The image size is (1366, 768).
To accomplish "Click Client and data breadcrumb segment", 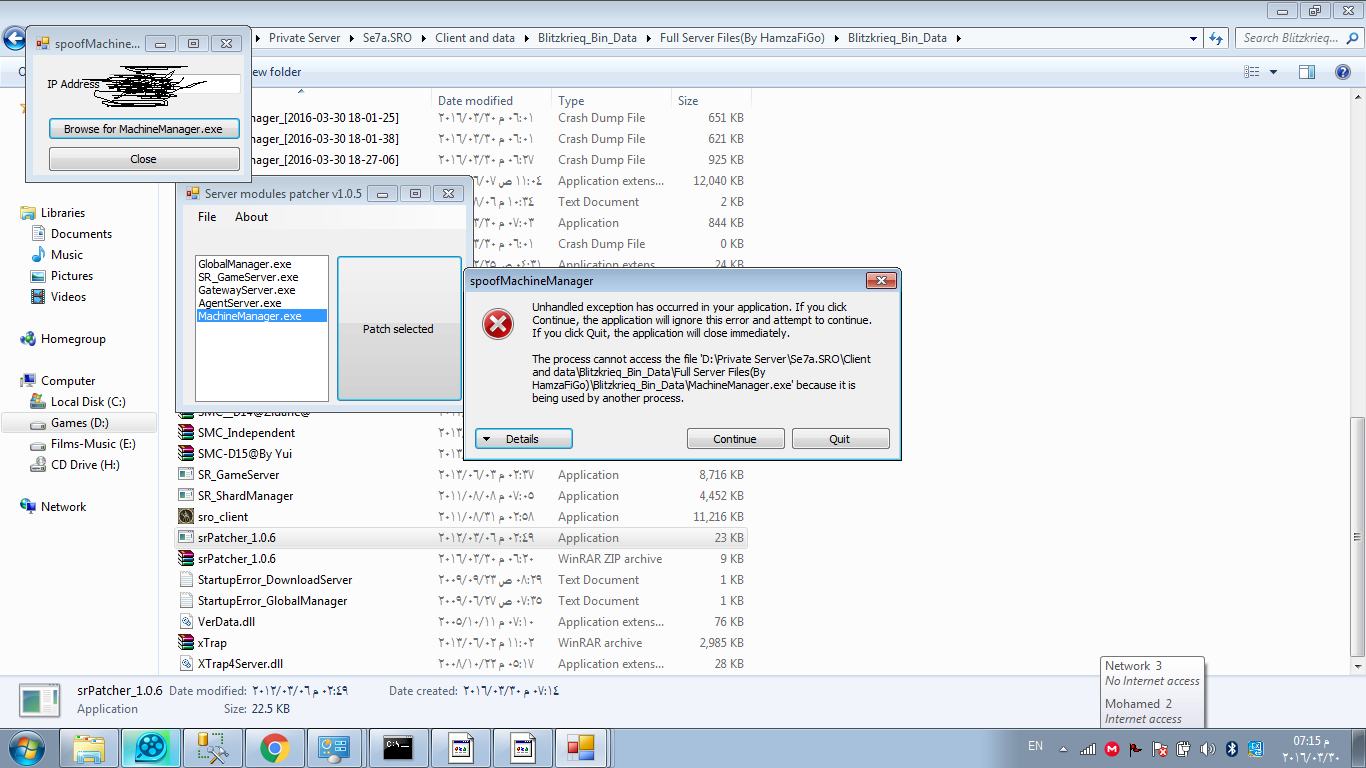I will coord(475,38).
